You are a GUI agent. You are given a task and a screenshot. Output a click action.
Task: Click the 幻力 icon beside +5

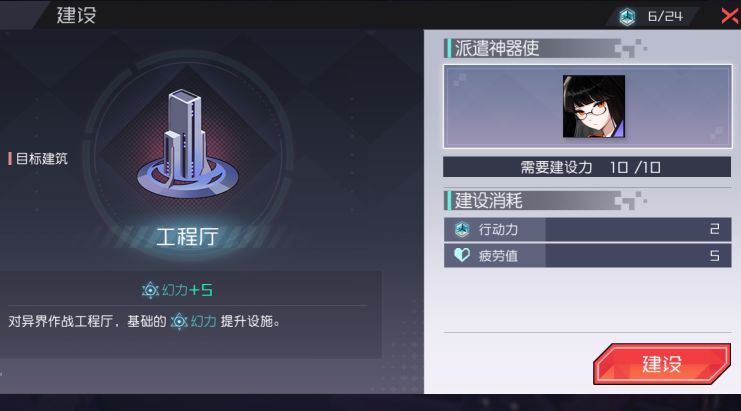coord(150,290)
